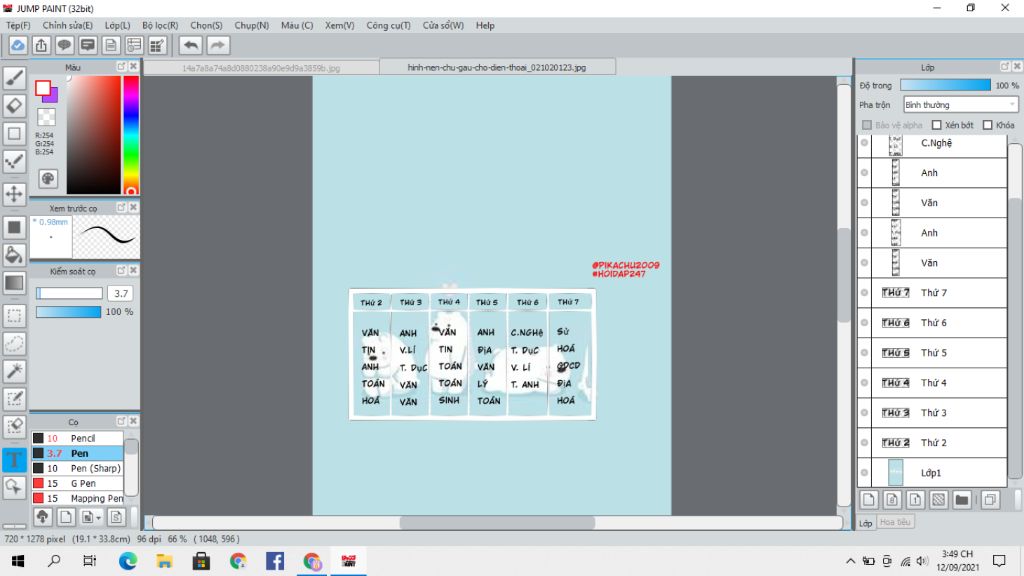
Task: Select the Fill rectangle shape tool
Action: click(x=14, y=227)
